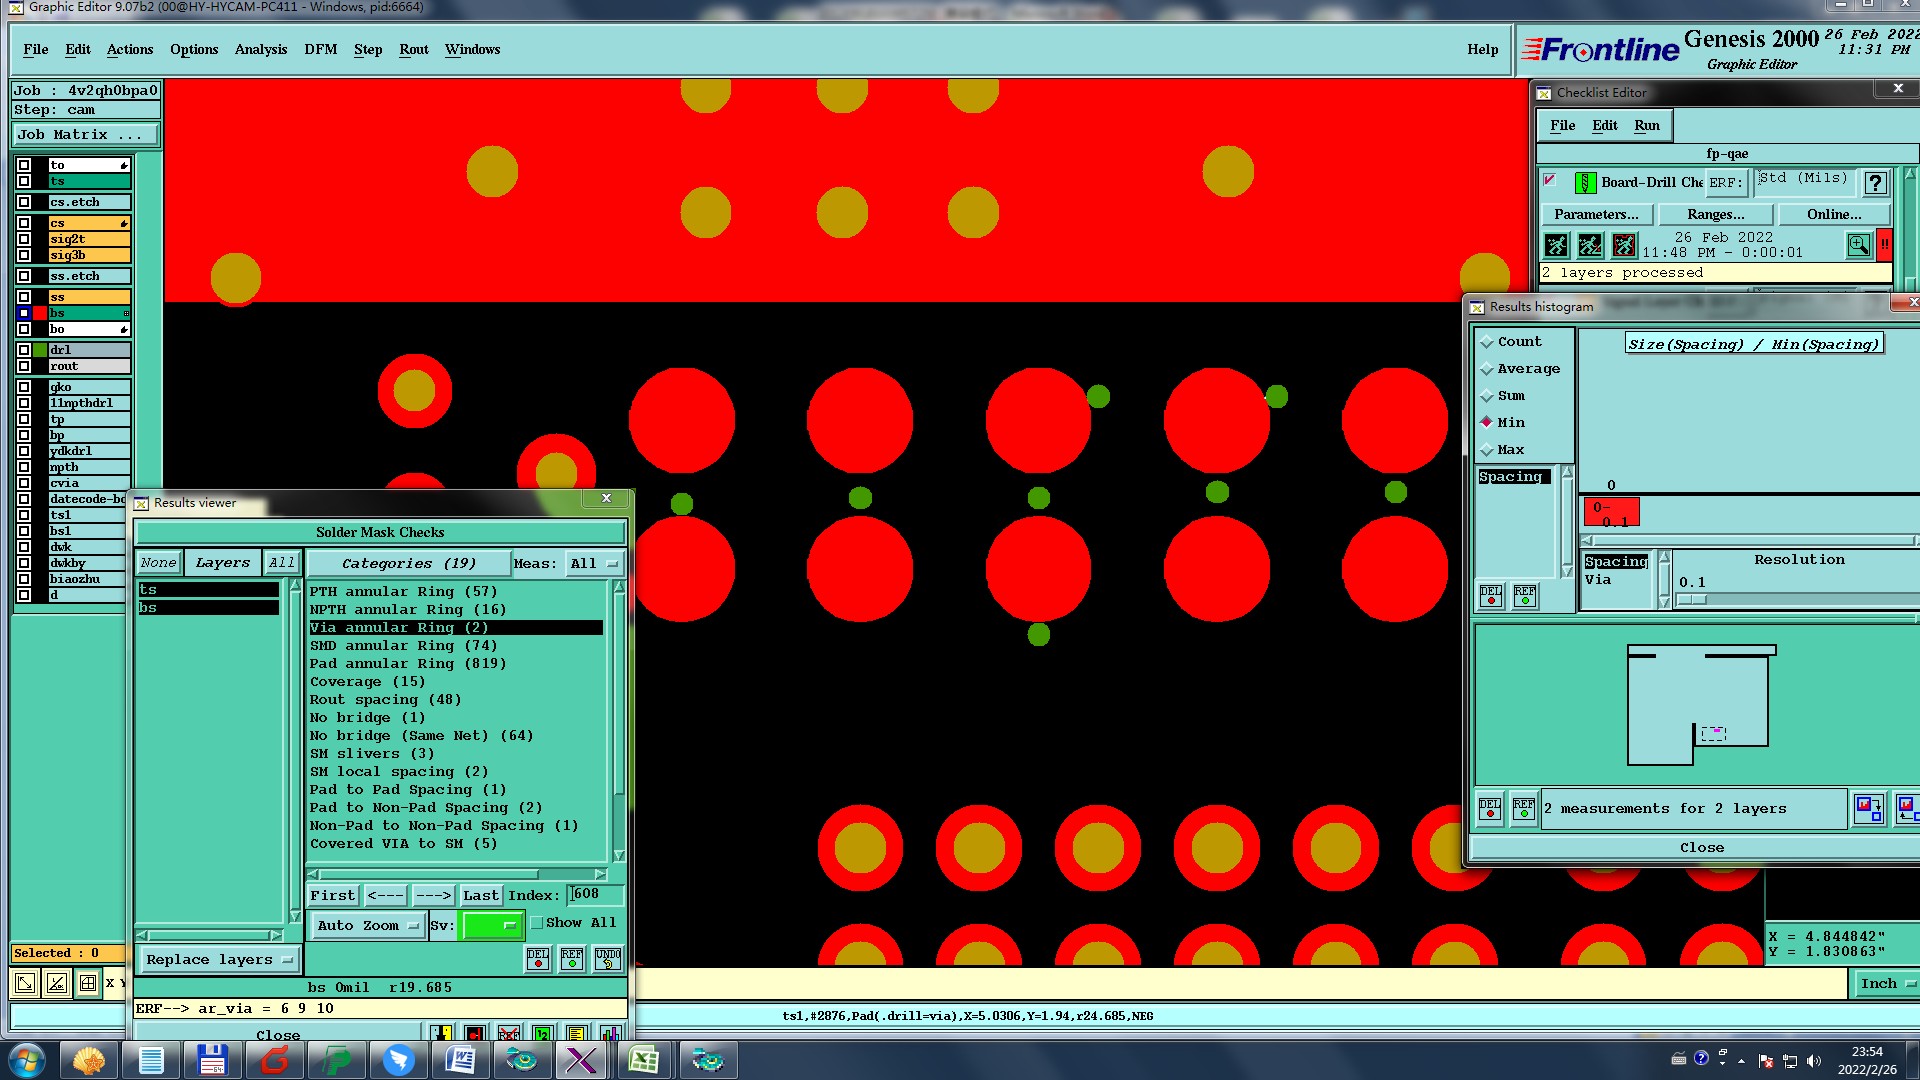This screenshot has width=1920, height=1080.
Task: Toggle the Board-Drill Checks checkbox
Action: coord(1550,181)
